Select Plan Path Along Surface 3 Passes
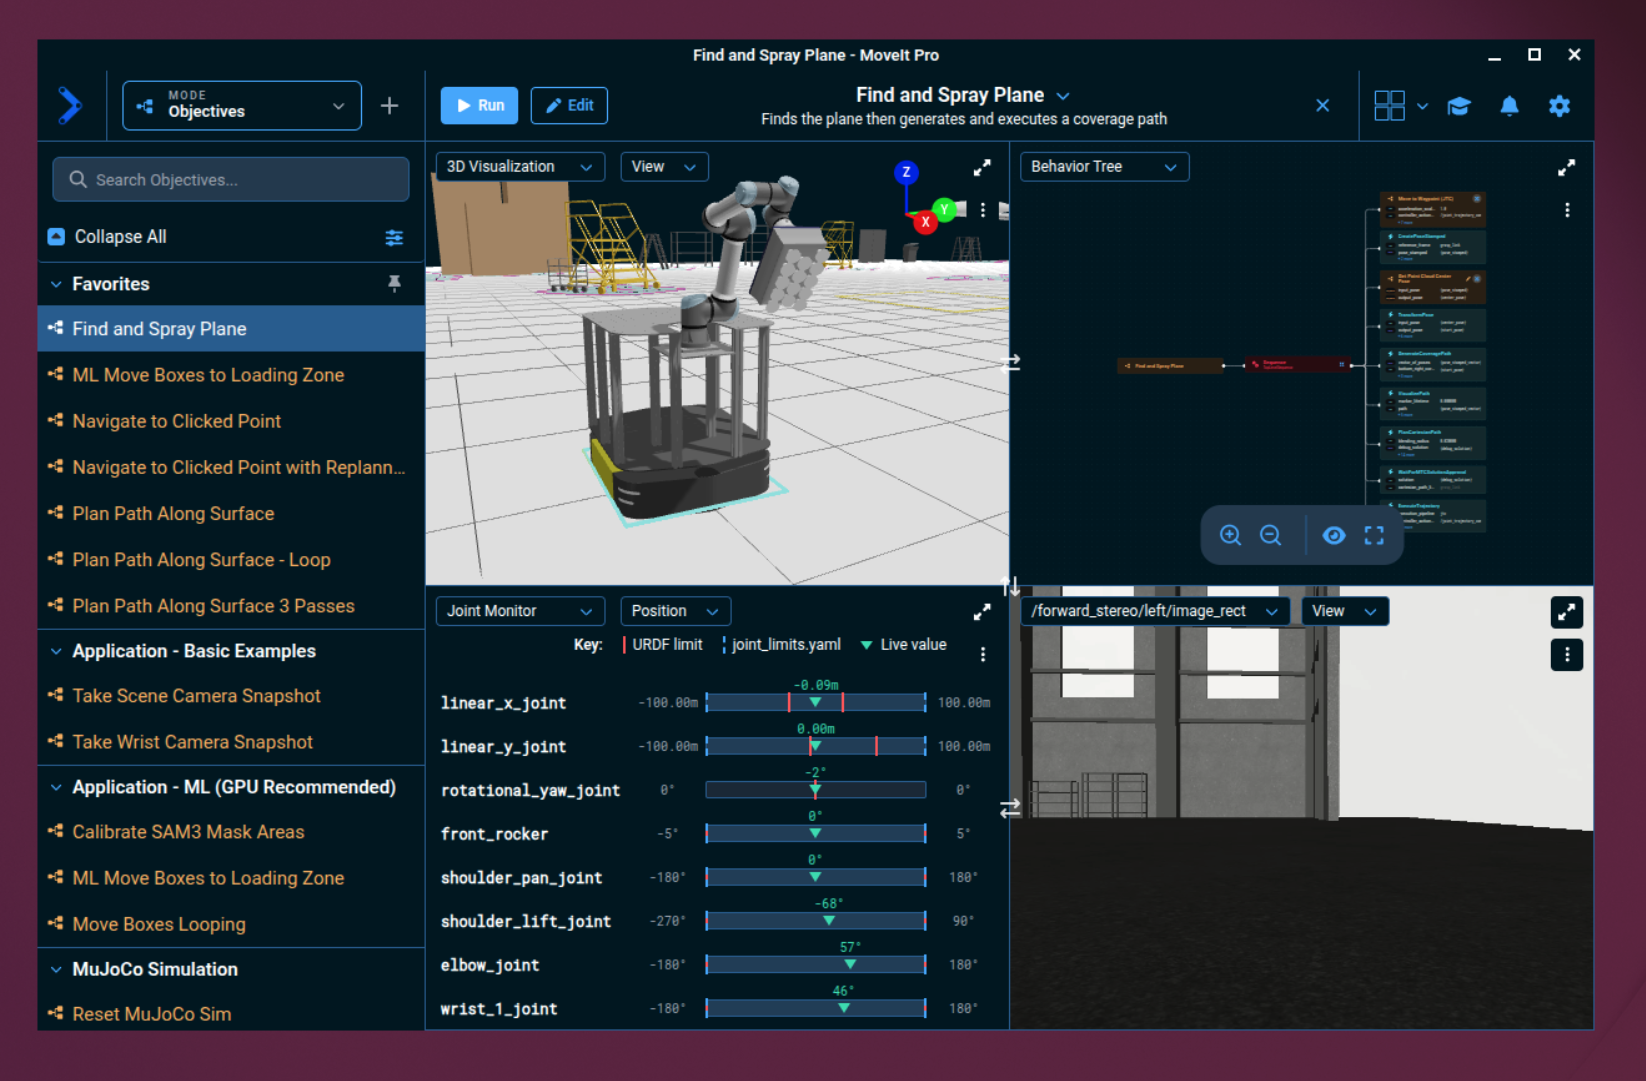1646x1081 pixels. (231, 606)
